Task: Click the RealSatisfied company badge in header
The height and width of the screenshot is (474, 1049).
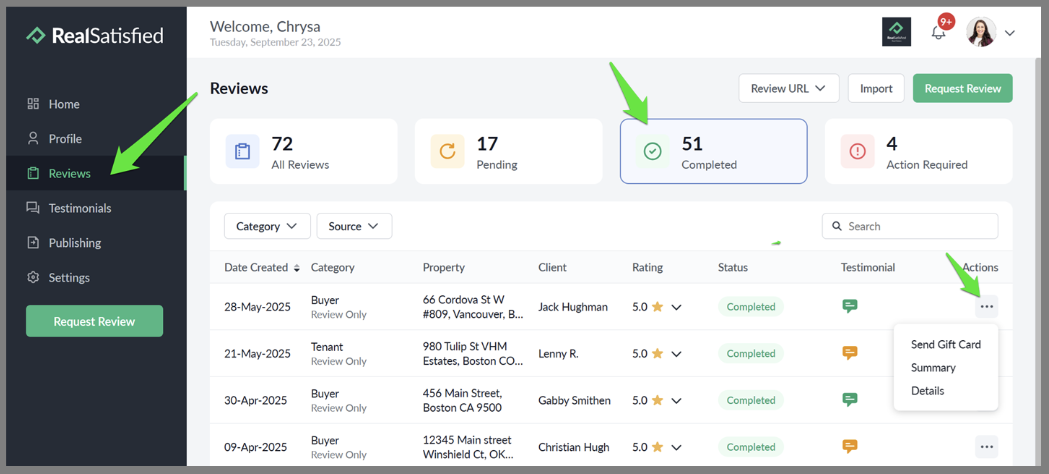Action: (896, 32)
